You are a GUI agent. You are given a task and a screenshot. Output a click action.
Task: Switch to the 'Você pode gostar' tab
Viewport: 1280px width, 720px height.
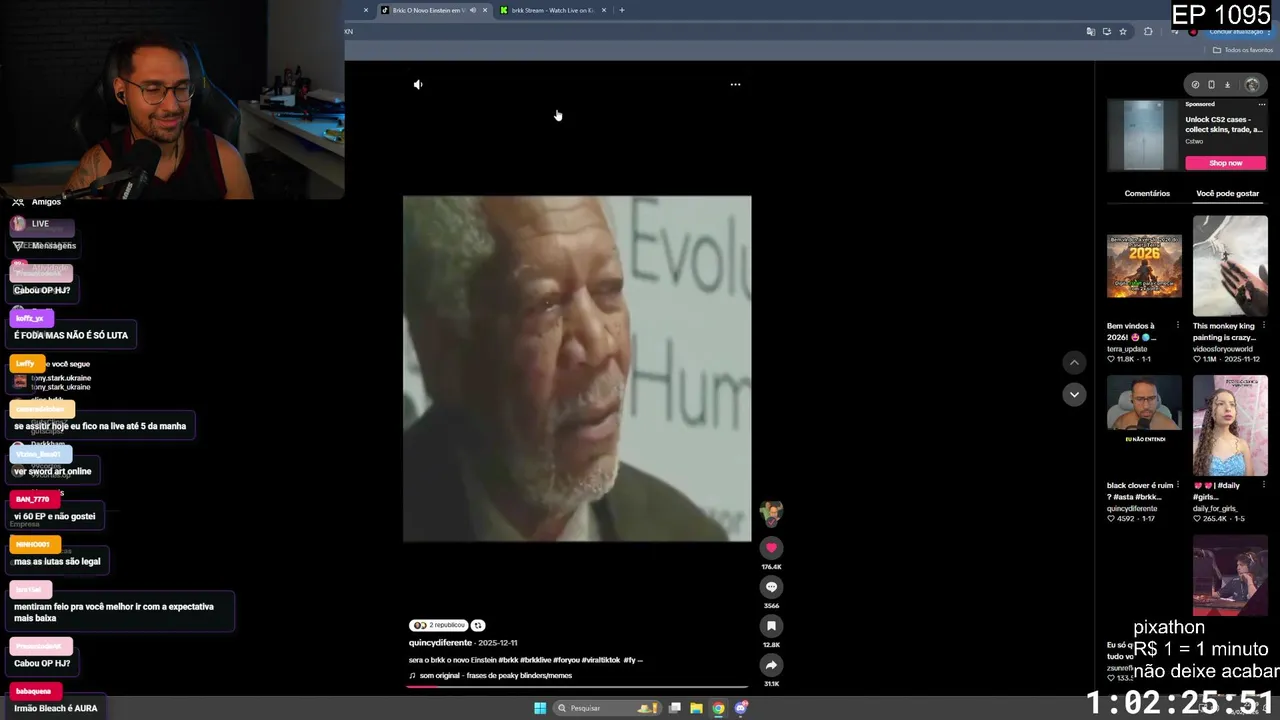click(1227, 193)
